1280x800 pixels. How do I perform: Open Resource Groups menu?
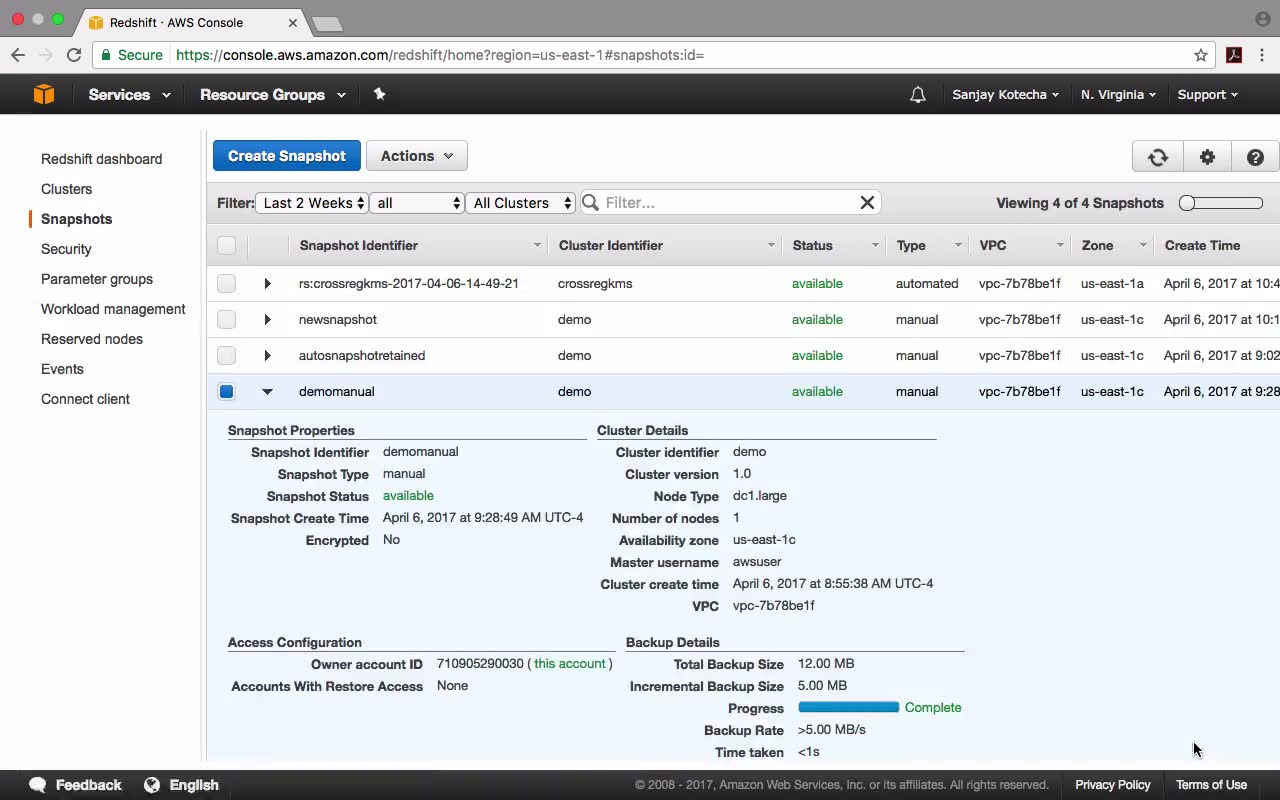click(x=273, y=95)
